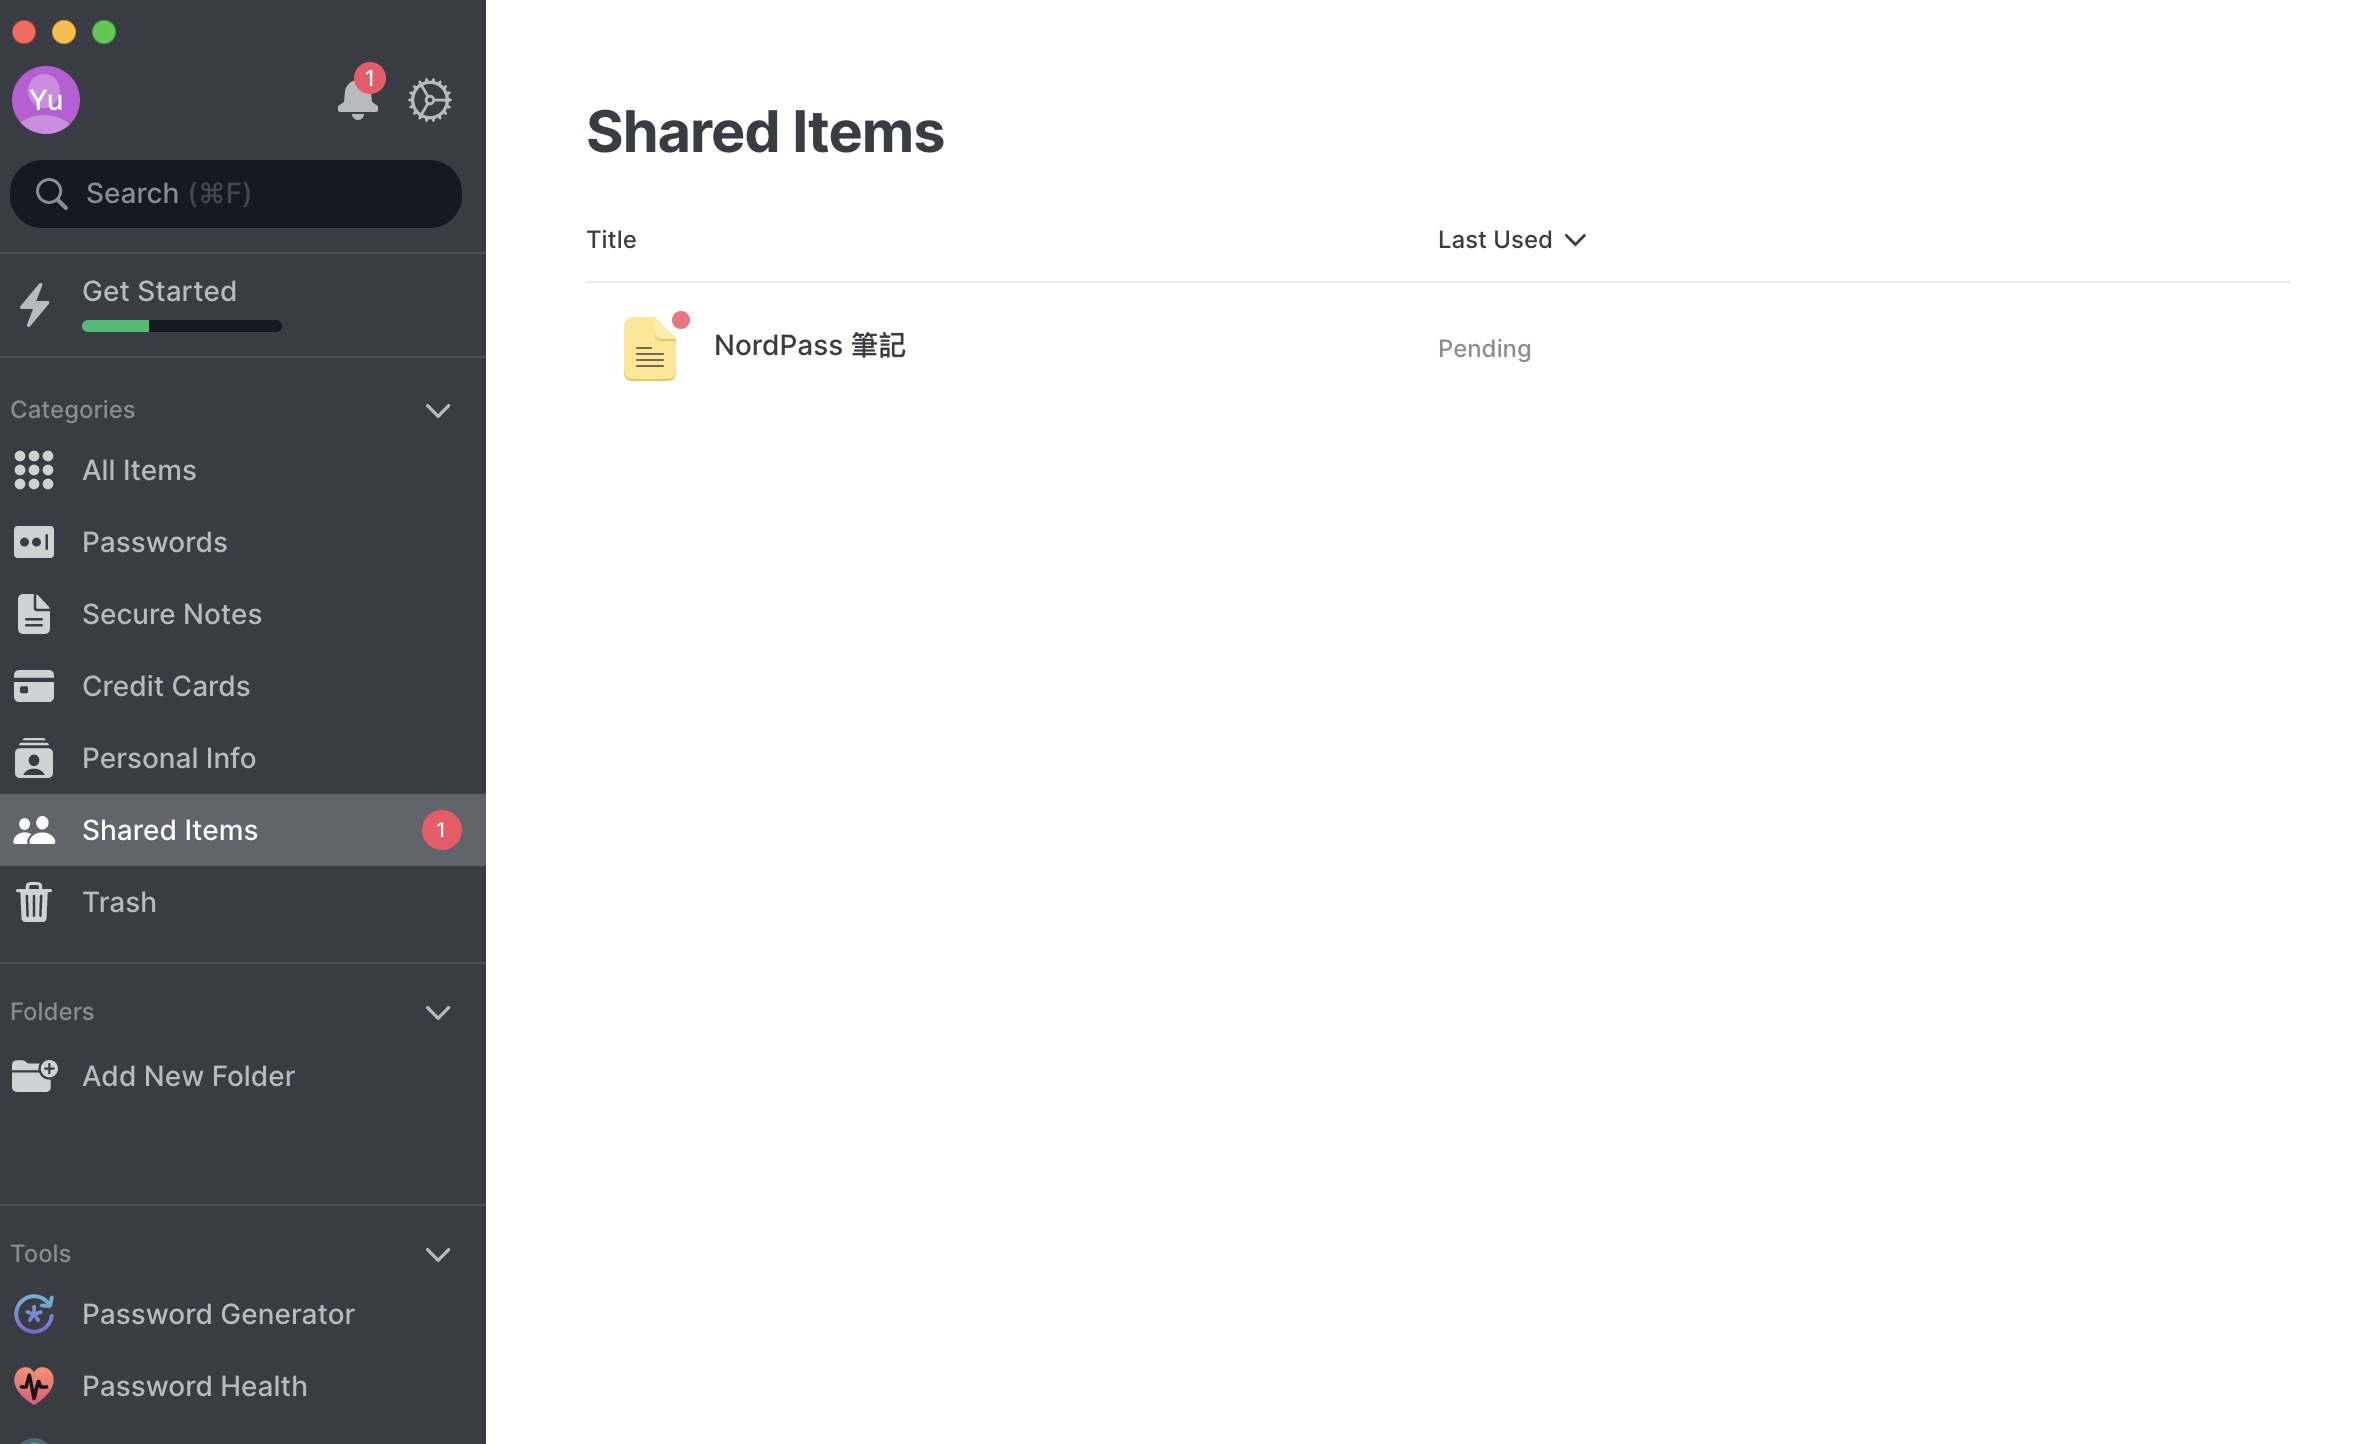
Task: Open the notifications bell
Action: 358,99
